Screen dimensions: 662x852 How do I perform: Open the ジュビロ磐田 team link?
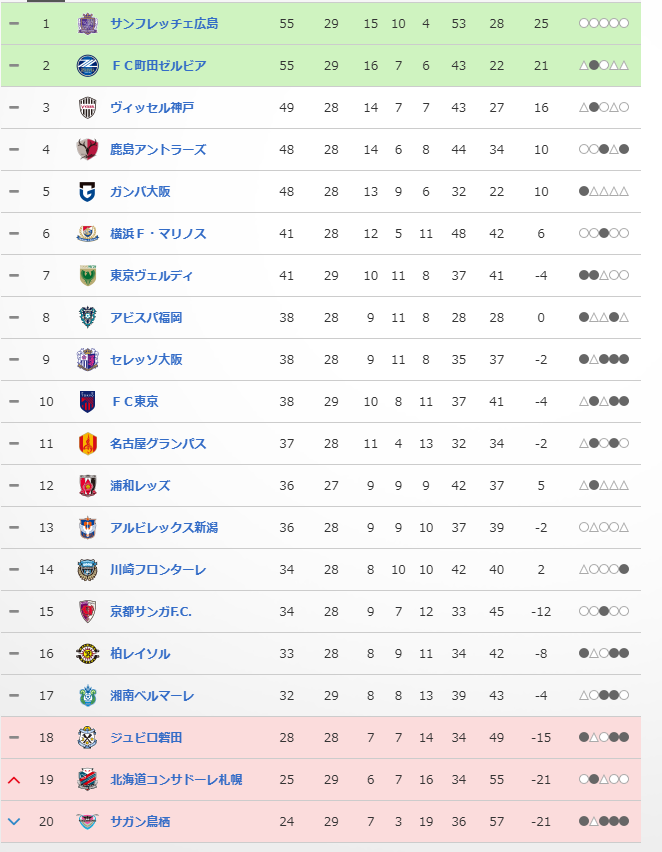(x=146, y=737)
